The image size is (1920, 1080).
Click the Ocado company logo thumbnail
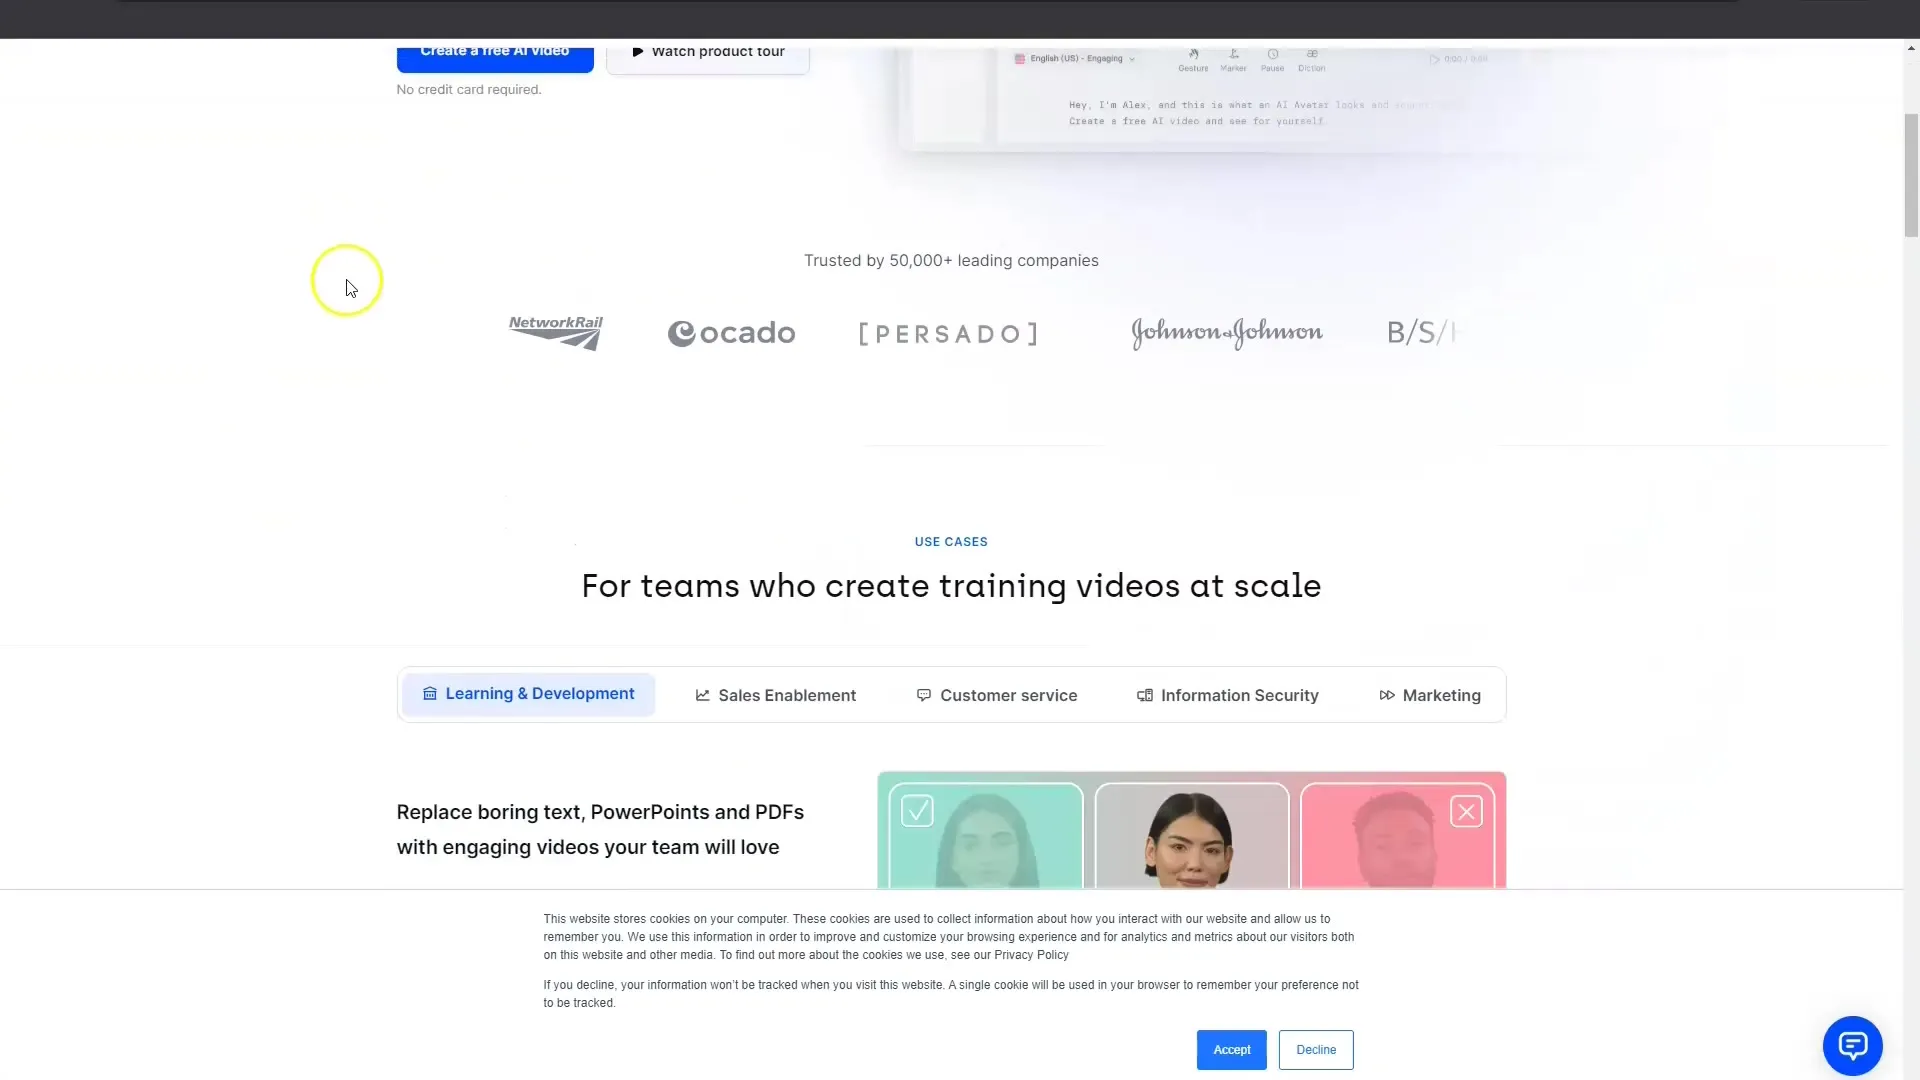pyautogui.click(x=731, y=332)
